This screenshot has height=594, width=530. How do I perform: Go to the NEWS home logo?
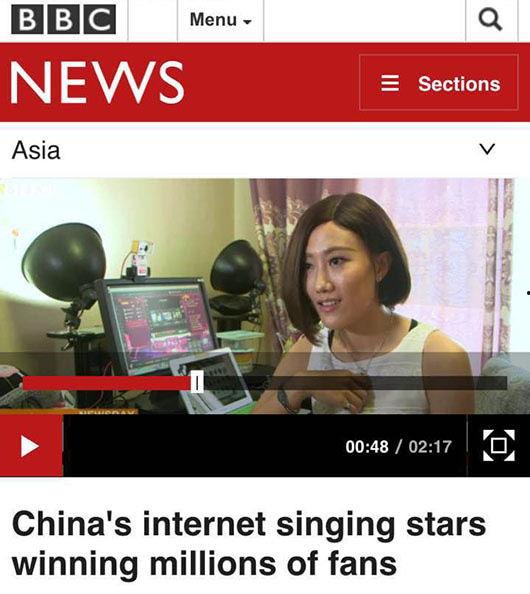(97, 82)
